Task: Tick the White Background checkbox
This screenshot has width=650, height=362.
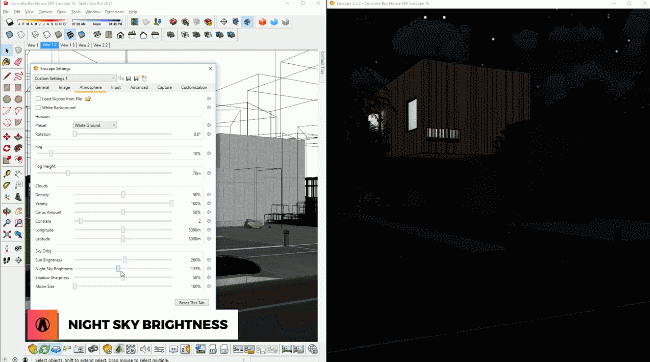Action: pyautogui.click(x=38, y=107)
